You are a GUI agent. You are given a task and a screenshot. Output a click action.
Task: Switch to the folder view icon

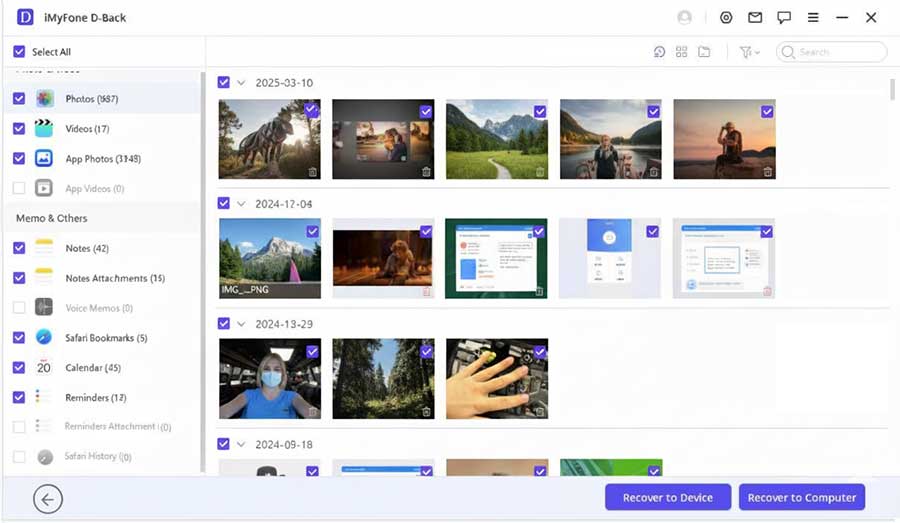click(704, 52)
